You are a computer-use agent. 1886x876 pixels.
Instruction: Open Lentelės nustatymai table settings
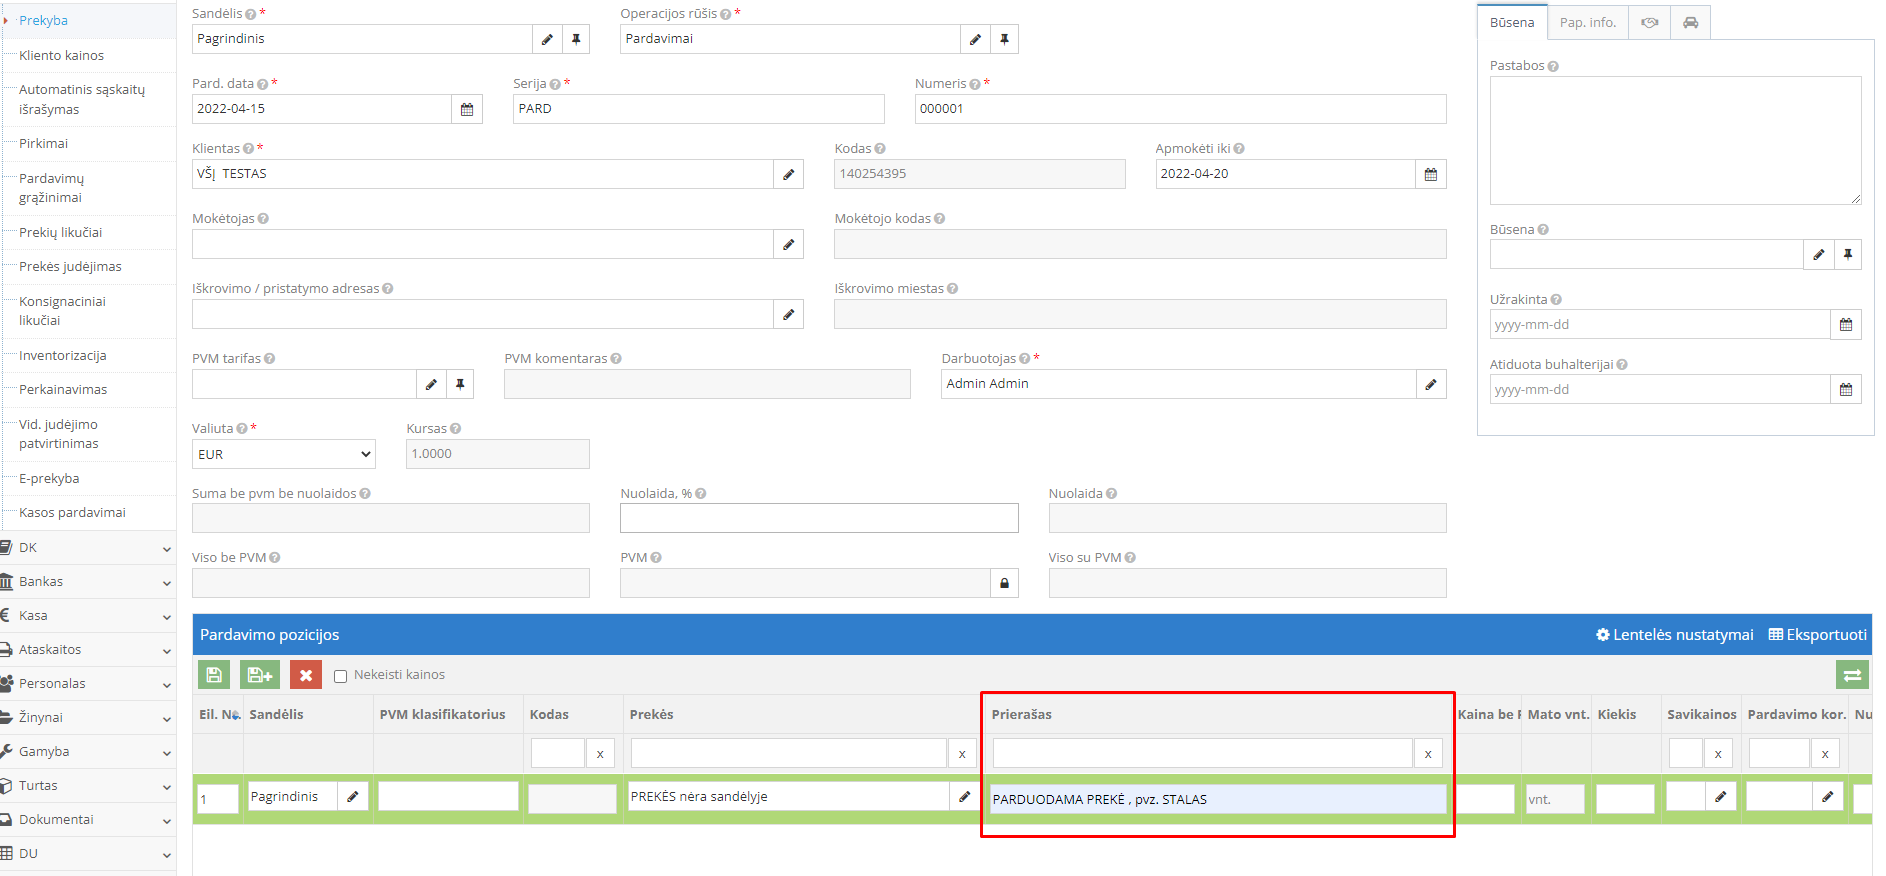tap(1675, 635)
